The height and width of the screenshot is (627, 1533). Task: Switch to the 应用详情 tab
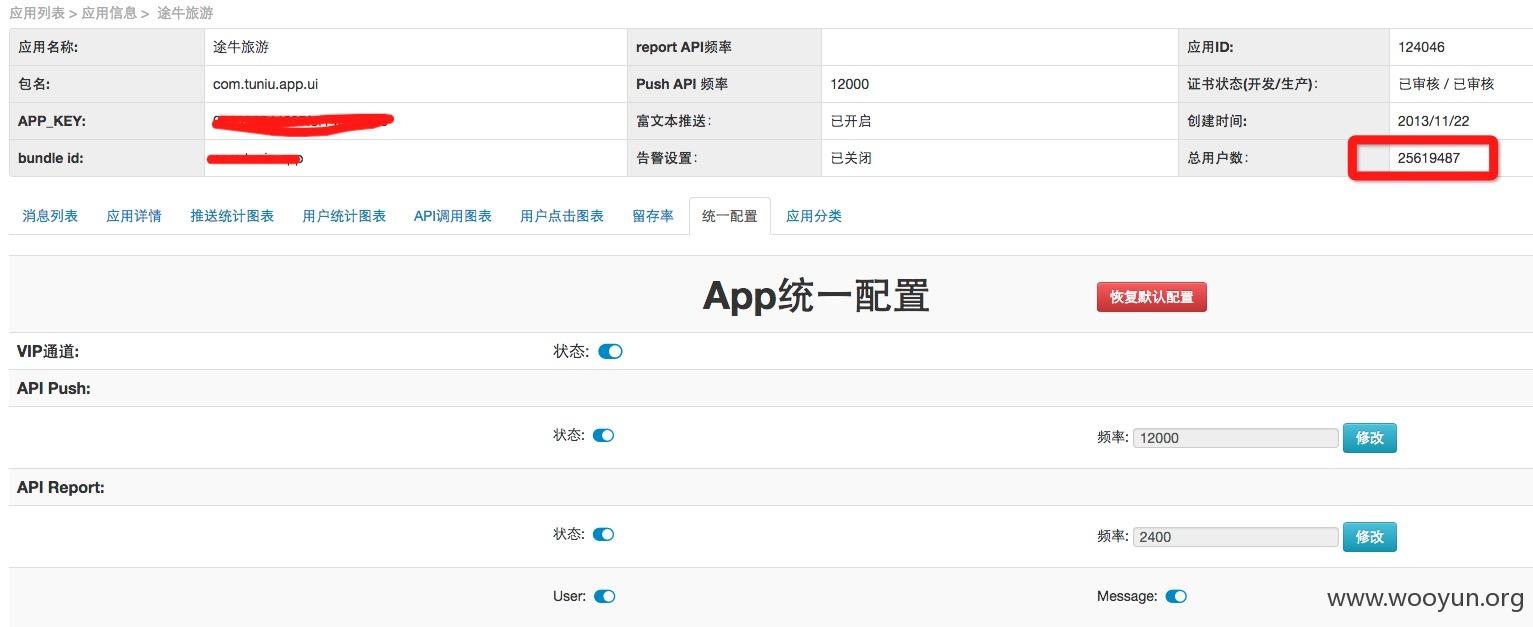click(134, 216)
